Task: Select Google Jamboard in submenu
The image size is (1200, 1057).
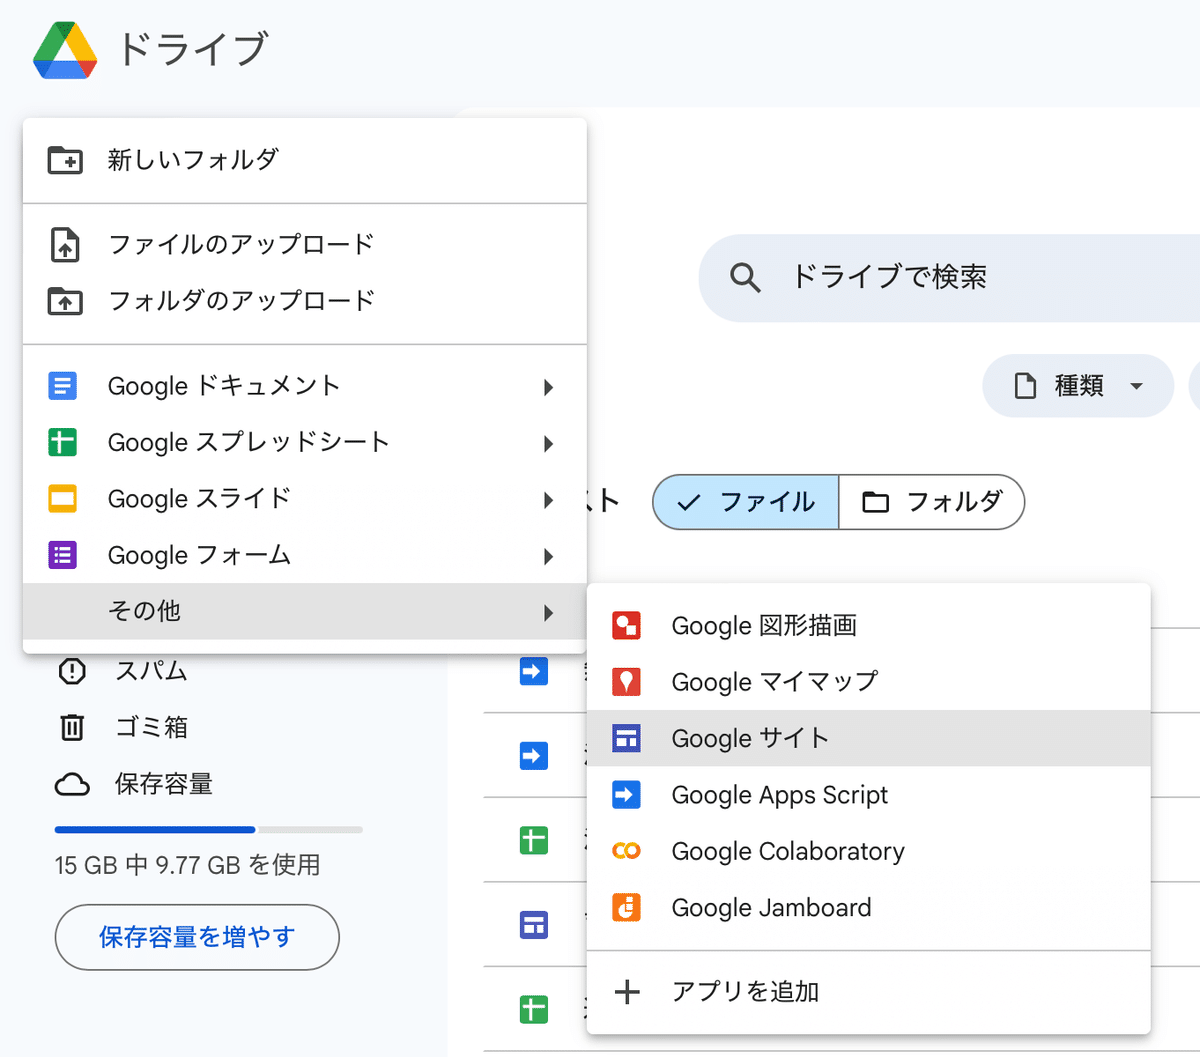Action: 868,908
